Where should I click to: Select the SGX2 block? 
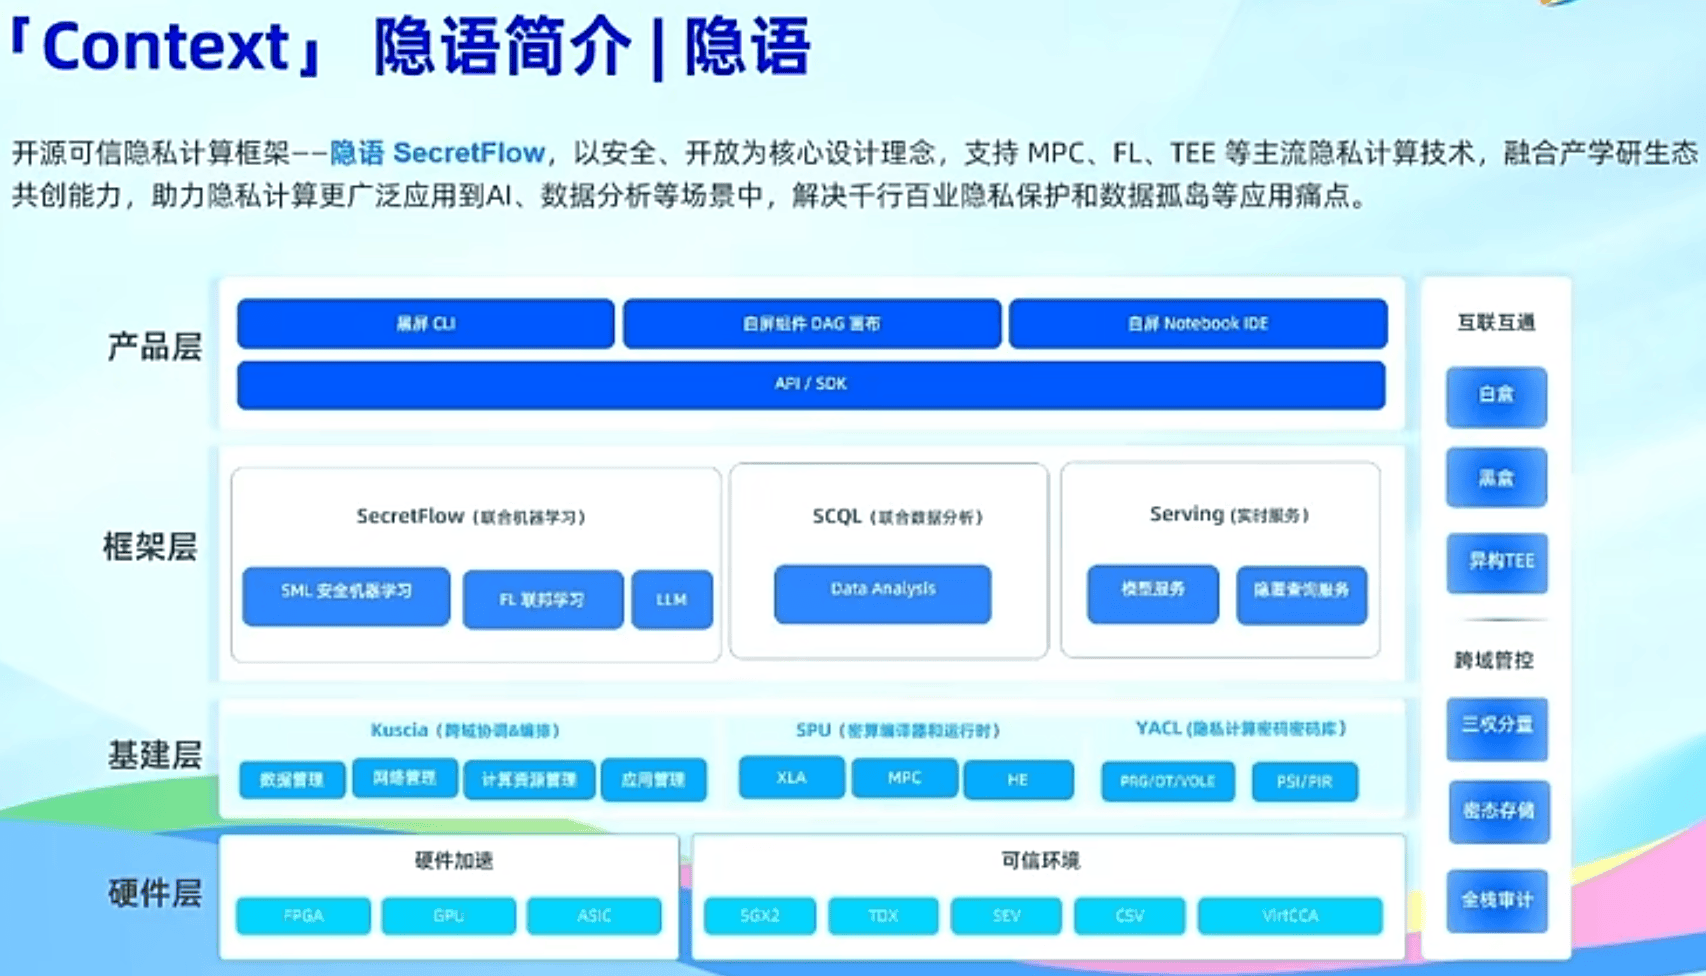click(760, 916)
